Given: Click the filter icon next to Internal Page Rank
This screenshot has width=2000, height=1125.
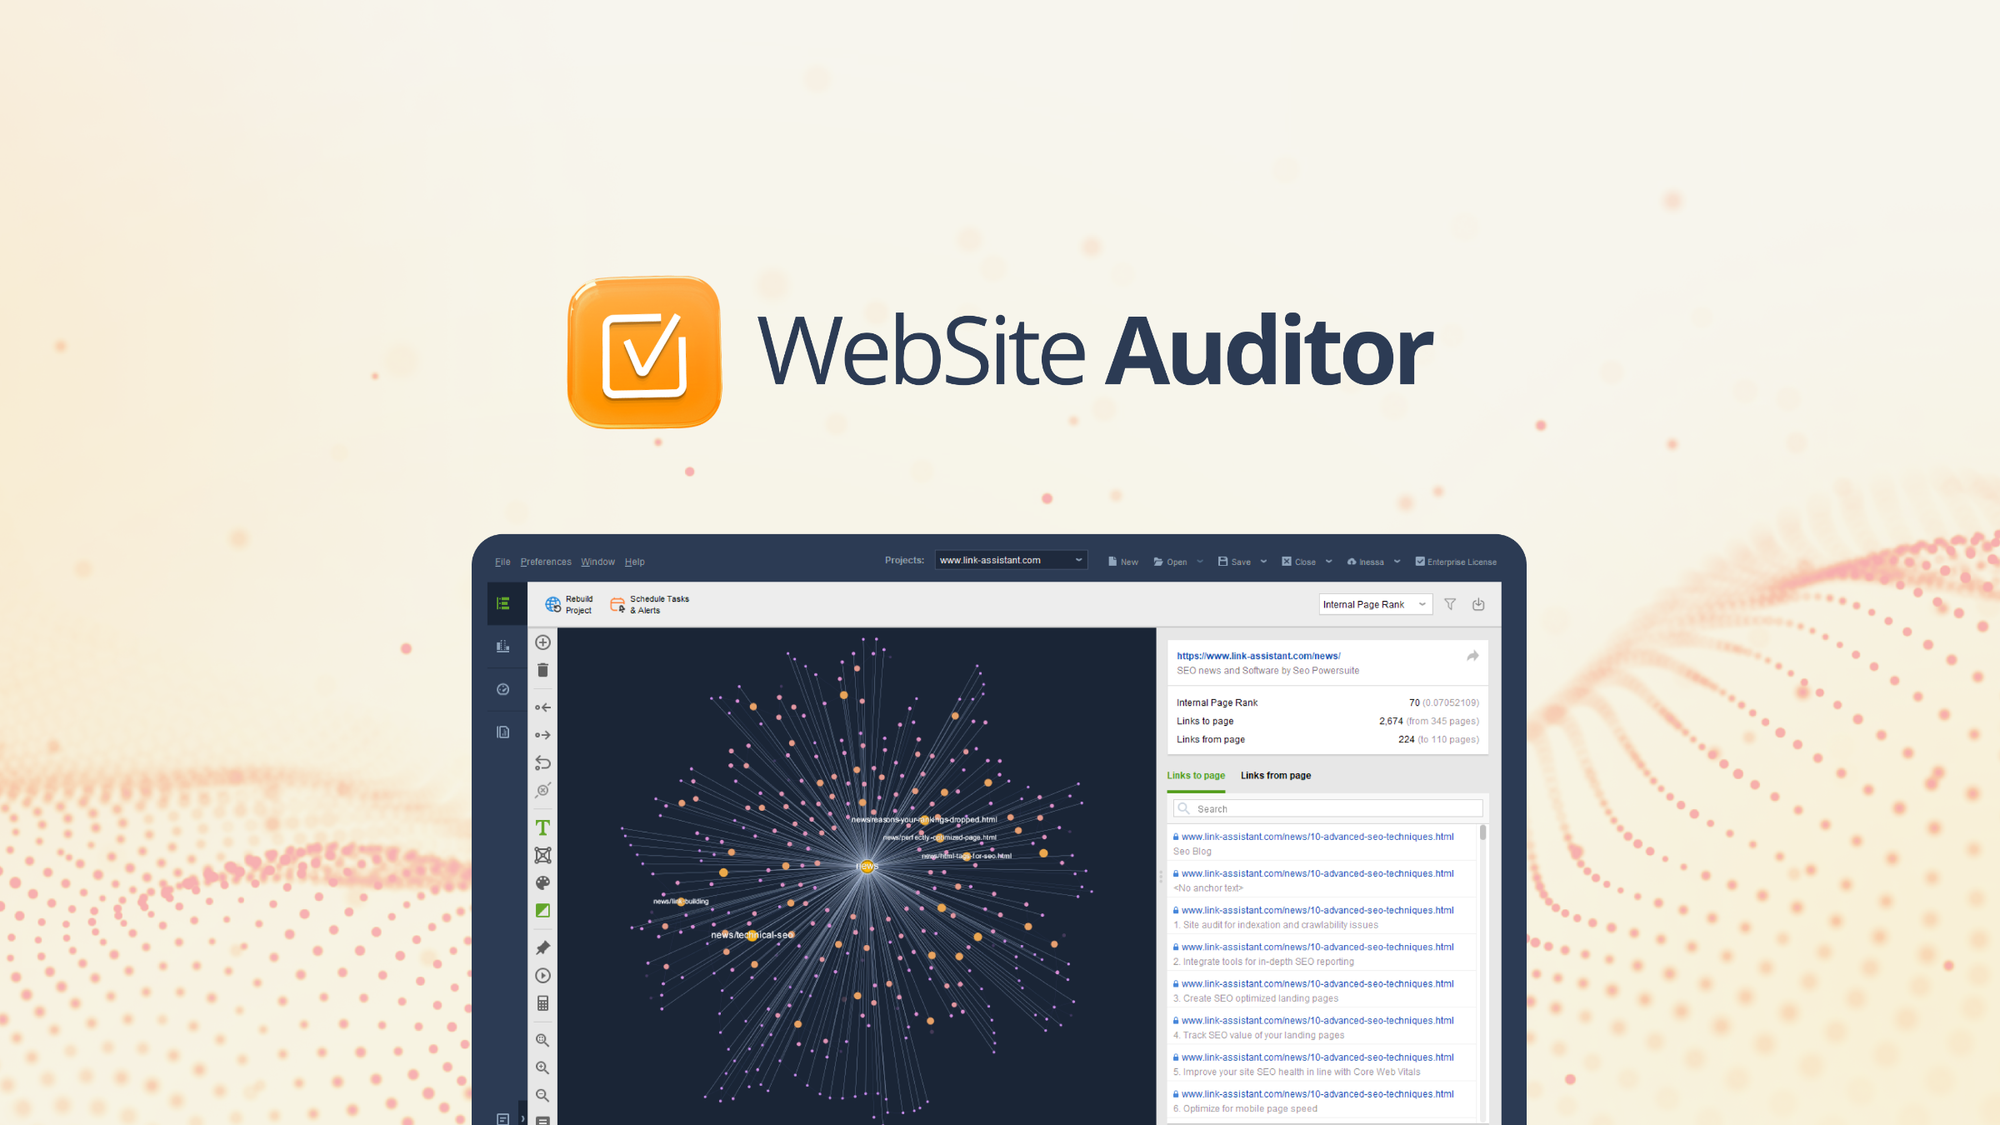Looking at the screenshot, I should click(1452, 604).
